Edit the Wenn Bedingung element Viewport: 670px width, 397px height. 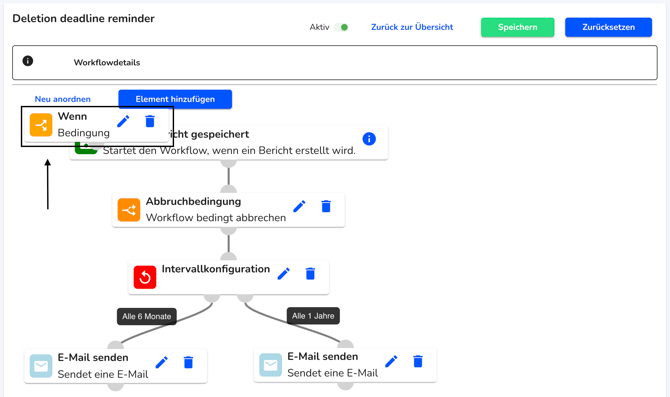pyautogui.click(x=123, y=121)
